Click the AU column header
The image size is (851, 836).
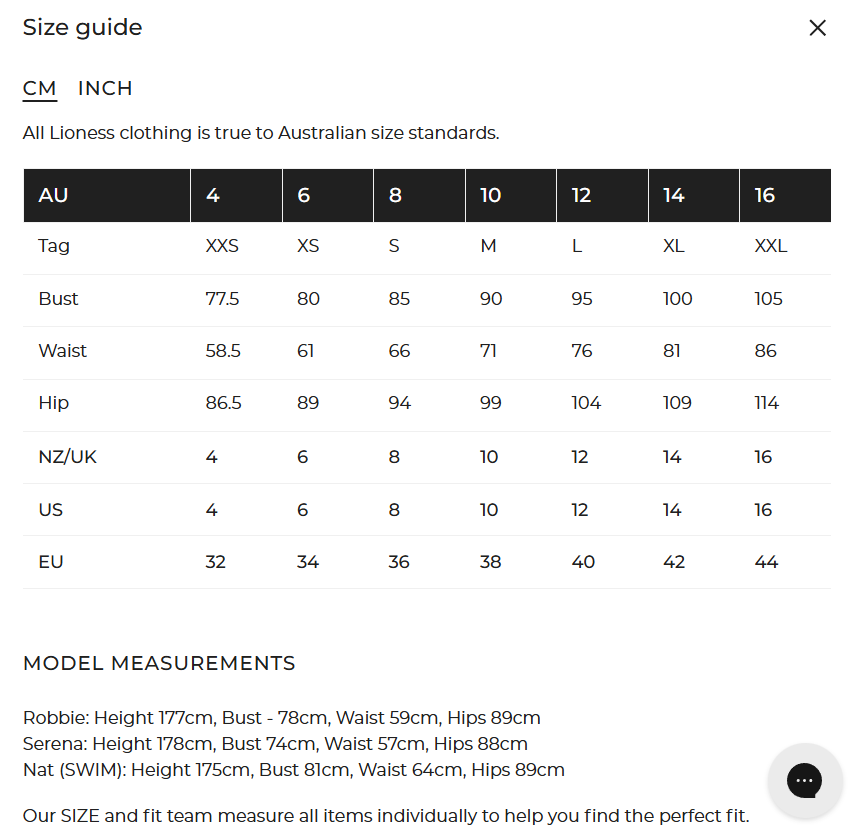click(x=53, y=195)
